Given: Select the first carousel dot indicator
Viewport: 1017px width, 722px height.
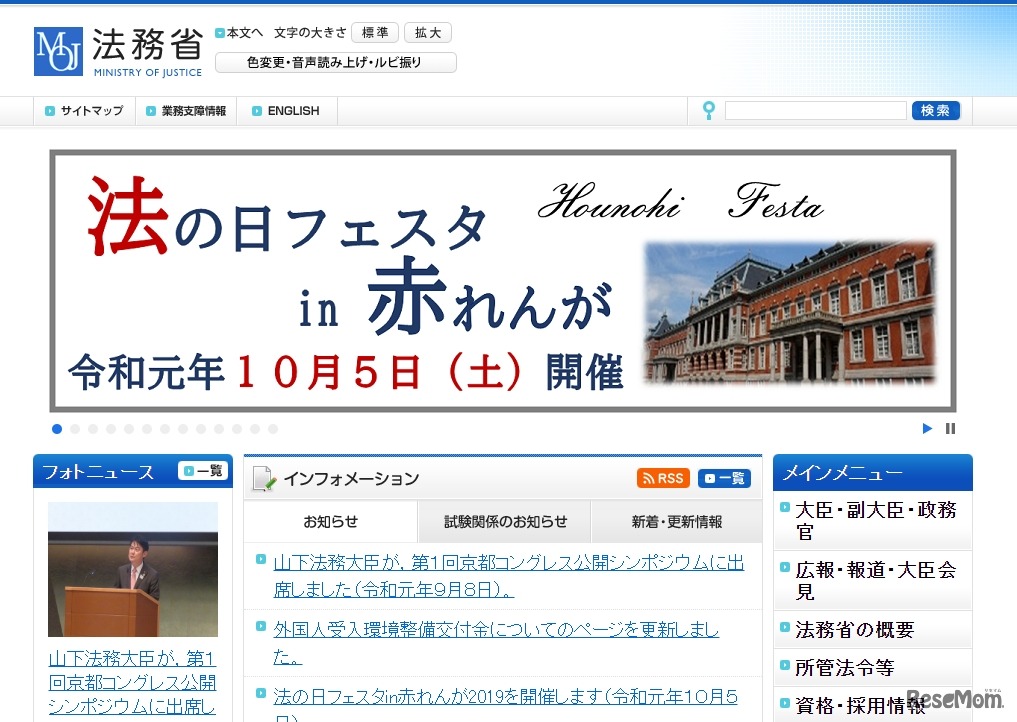Looking at the screenshot, I should 57,428.
